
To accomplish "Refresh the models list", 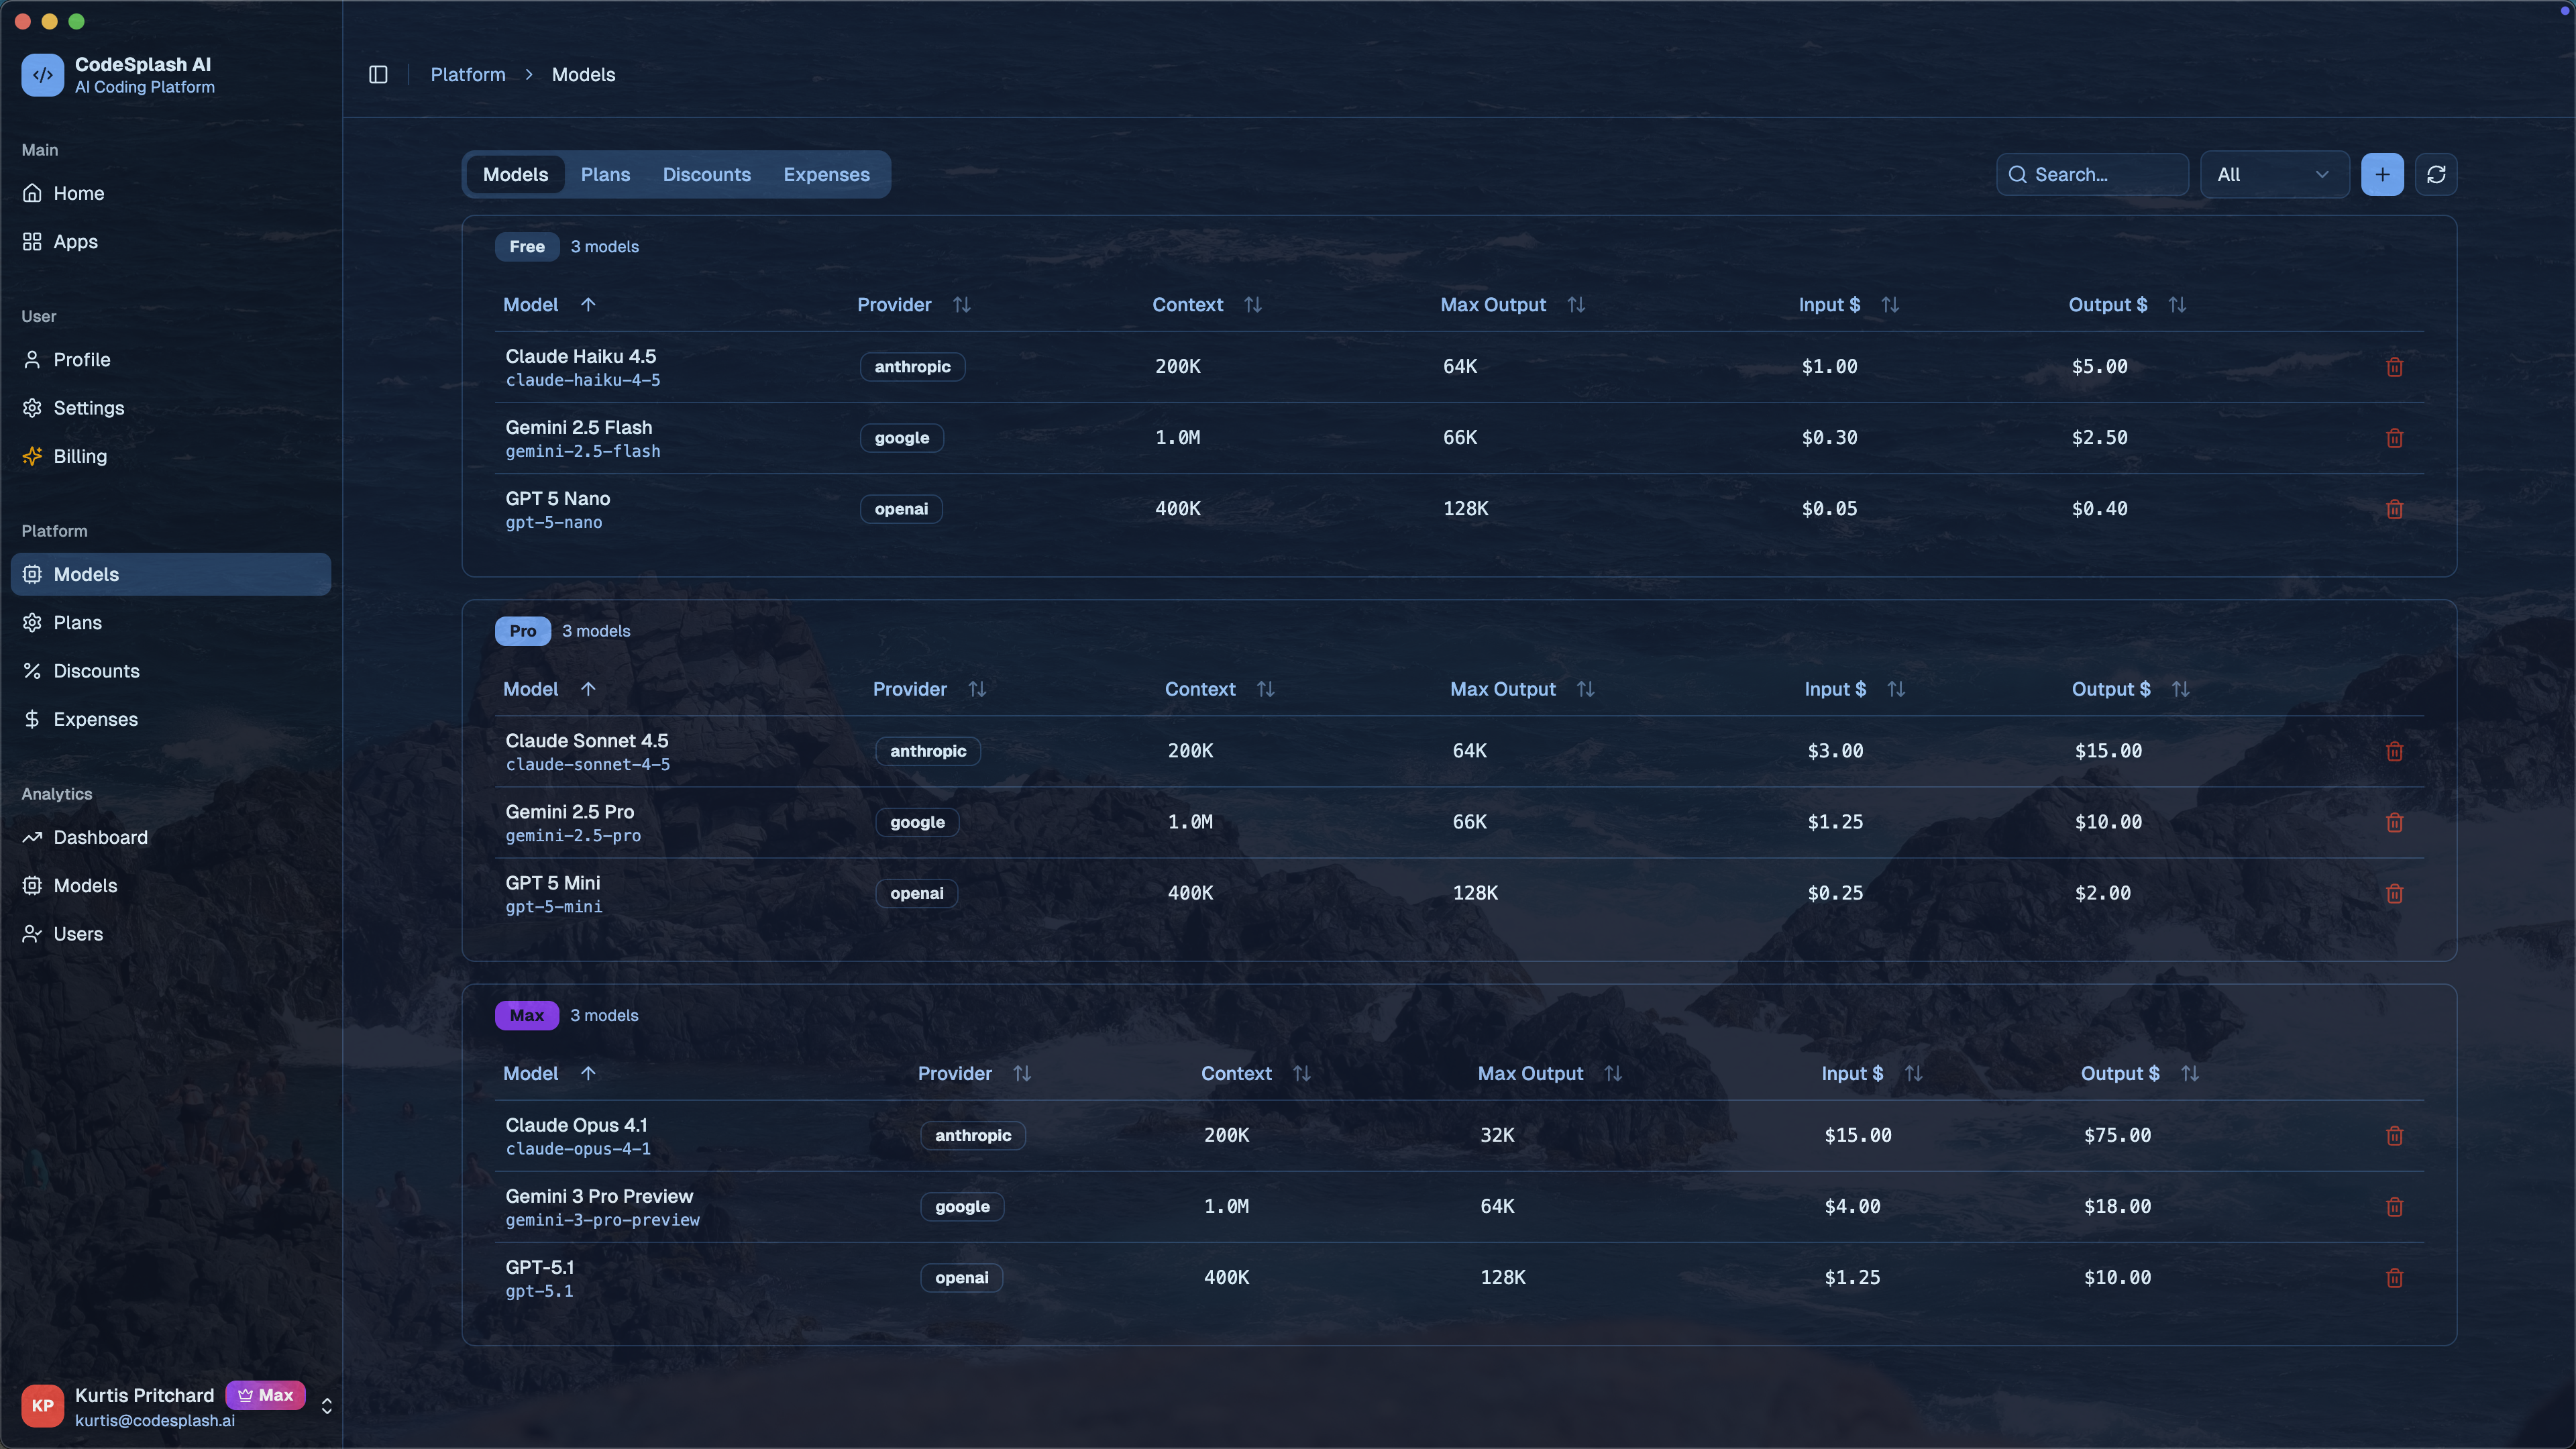I will [2436, 175].
